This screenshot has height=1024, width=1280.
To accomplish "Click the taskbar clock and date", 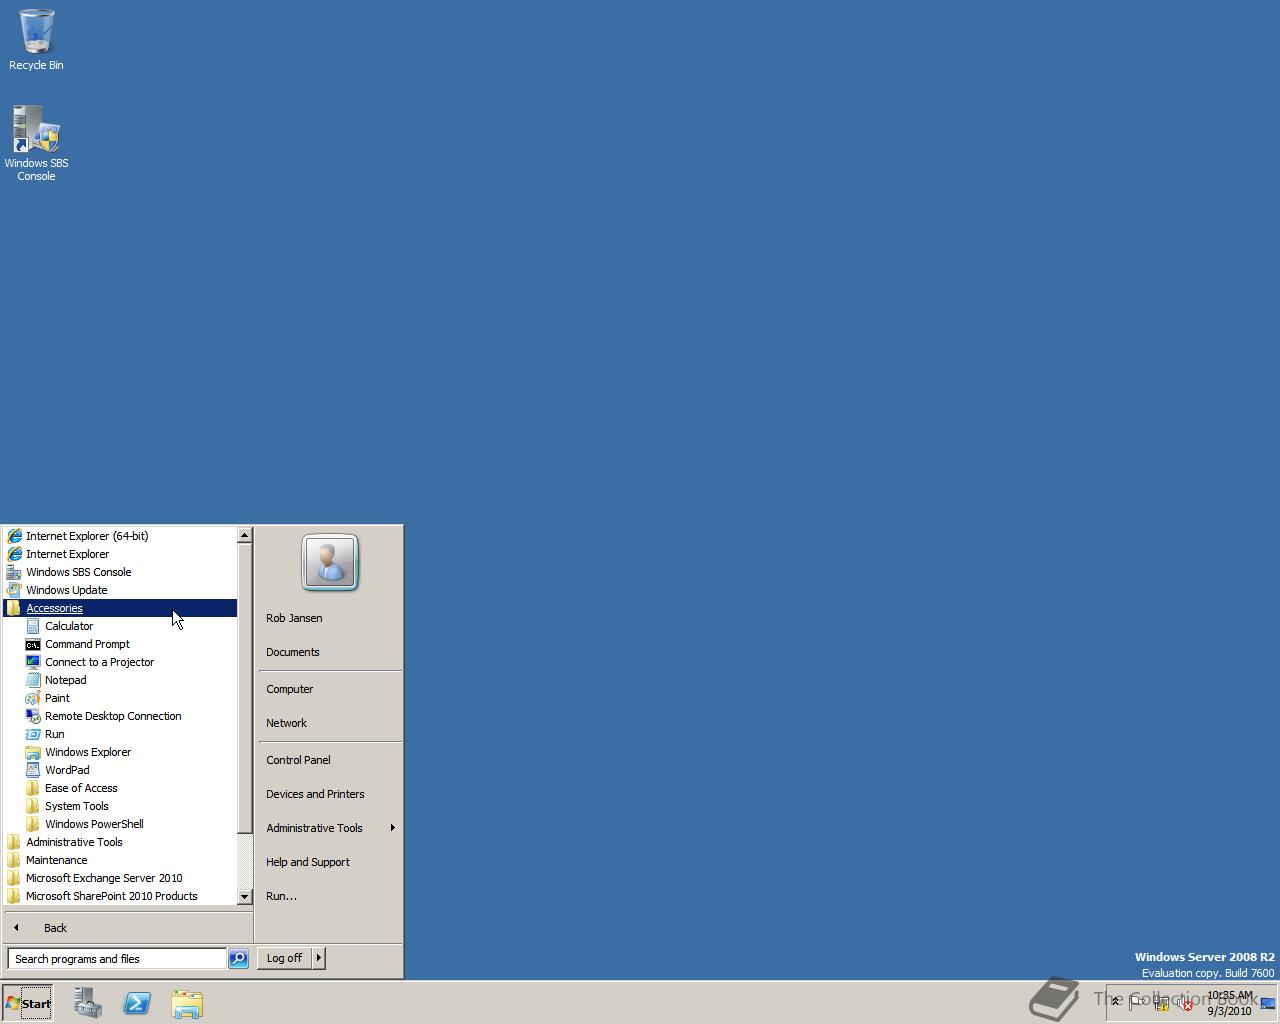I will [x=1229, y=1003].
